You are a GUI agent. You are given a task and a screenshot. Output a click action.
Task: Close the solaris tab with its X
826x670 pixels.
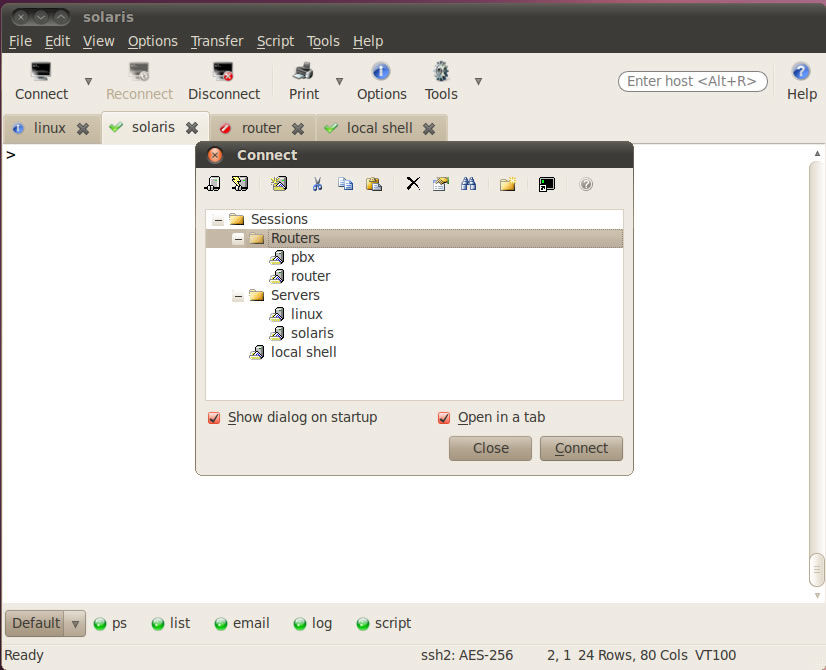pos(192,127)
